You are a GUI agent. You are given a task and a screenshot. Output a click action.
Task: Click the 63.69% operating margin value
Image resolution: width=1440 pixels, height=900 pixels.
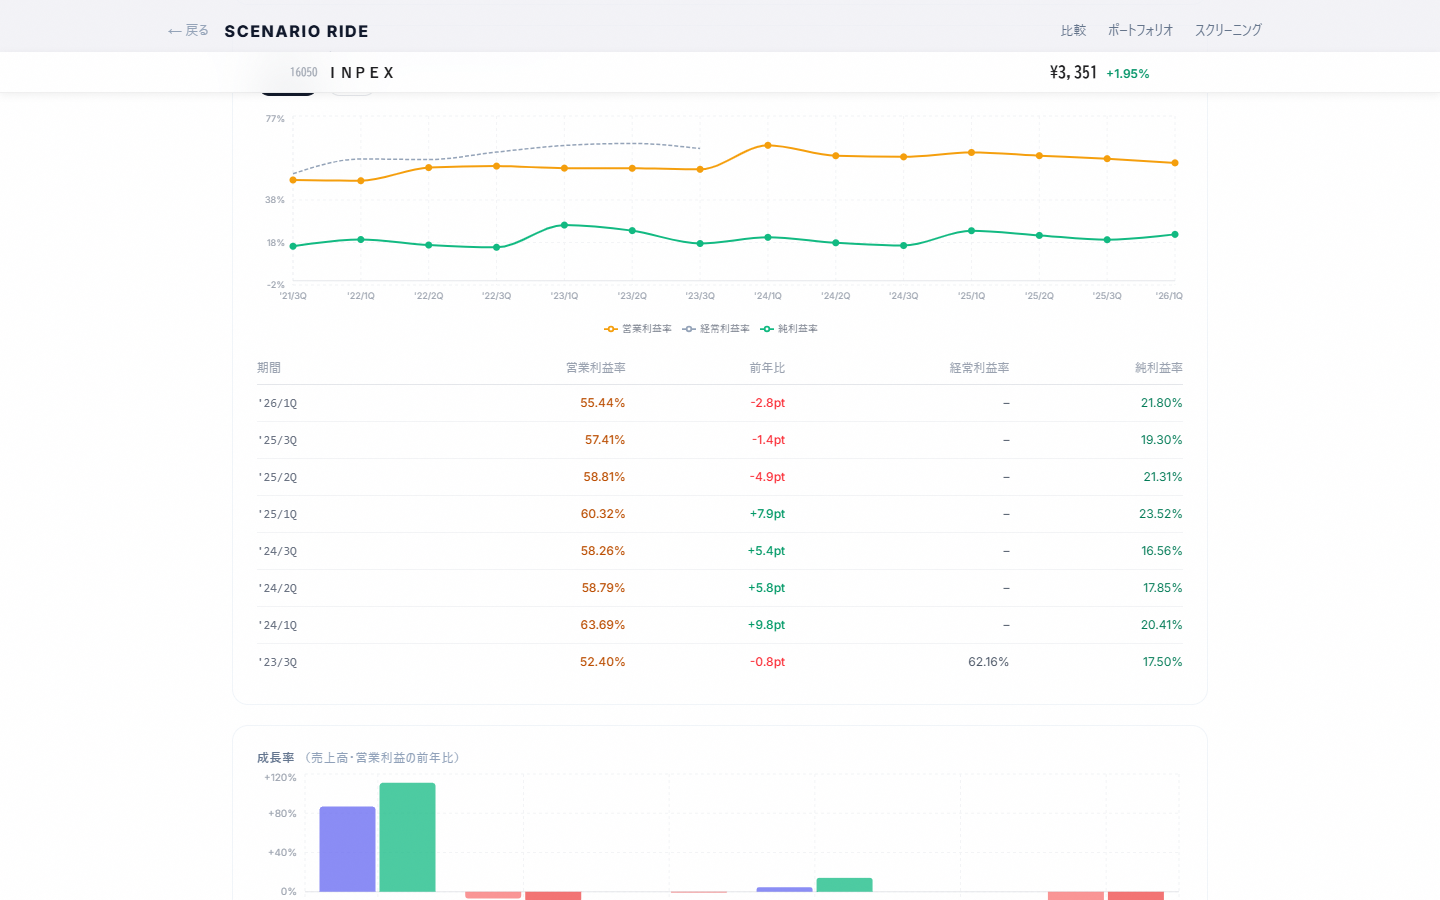tap(603, 625)
